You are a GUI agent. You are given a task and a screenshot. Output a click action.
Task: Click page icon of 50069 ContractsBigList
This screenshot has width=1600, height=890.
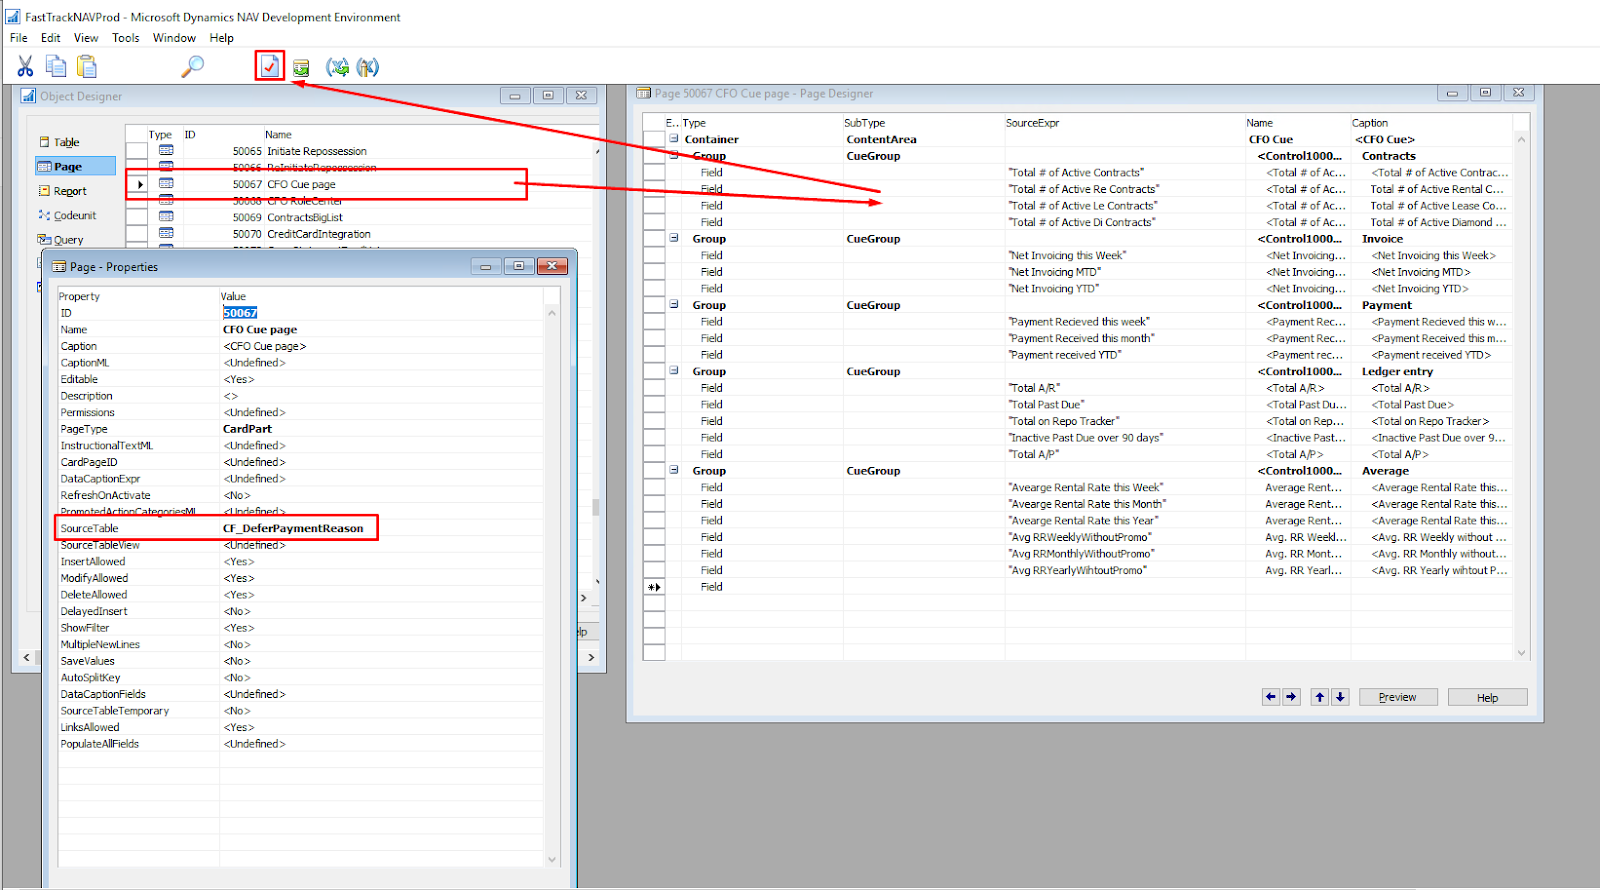point(166,217)
